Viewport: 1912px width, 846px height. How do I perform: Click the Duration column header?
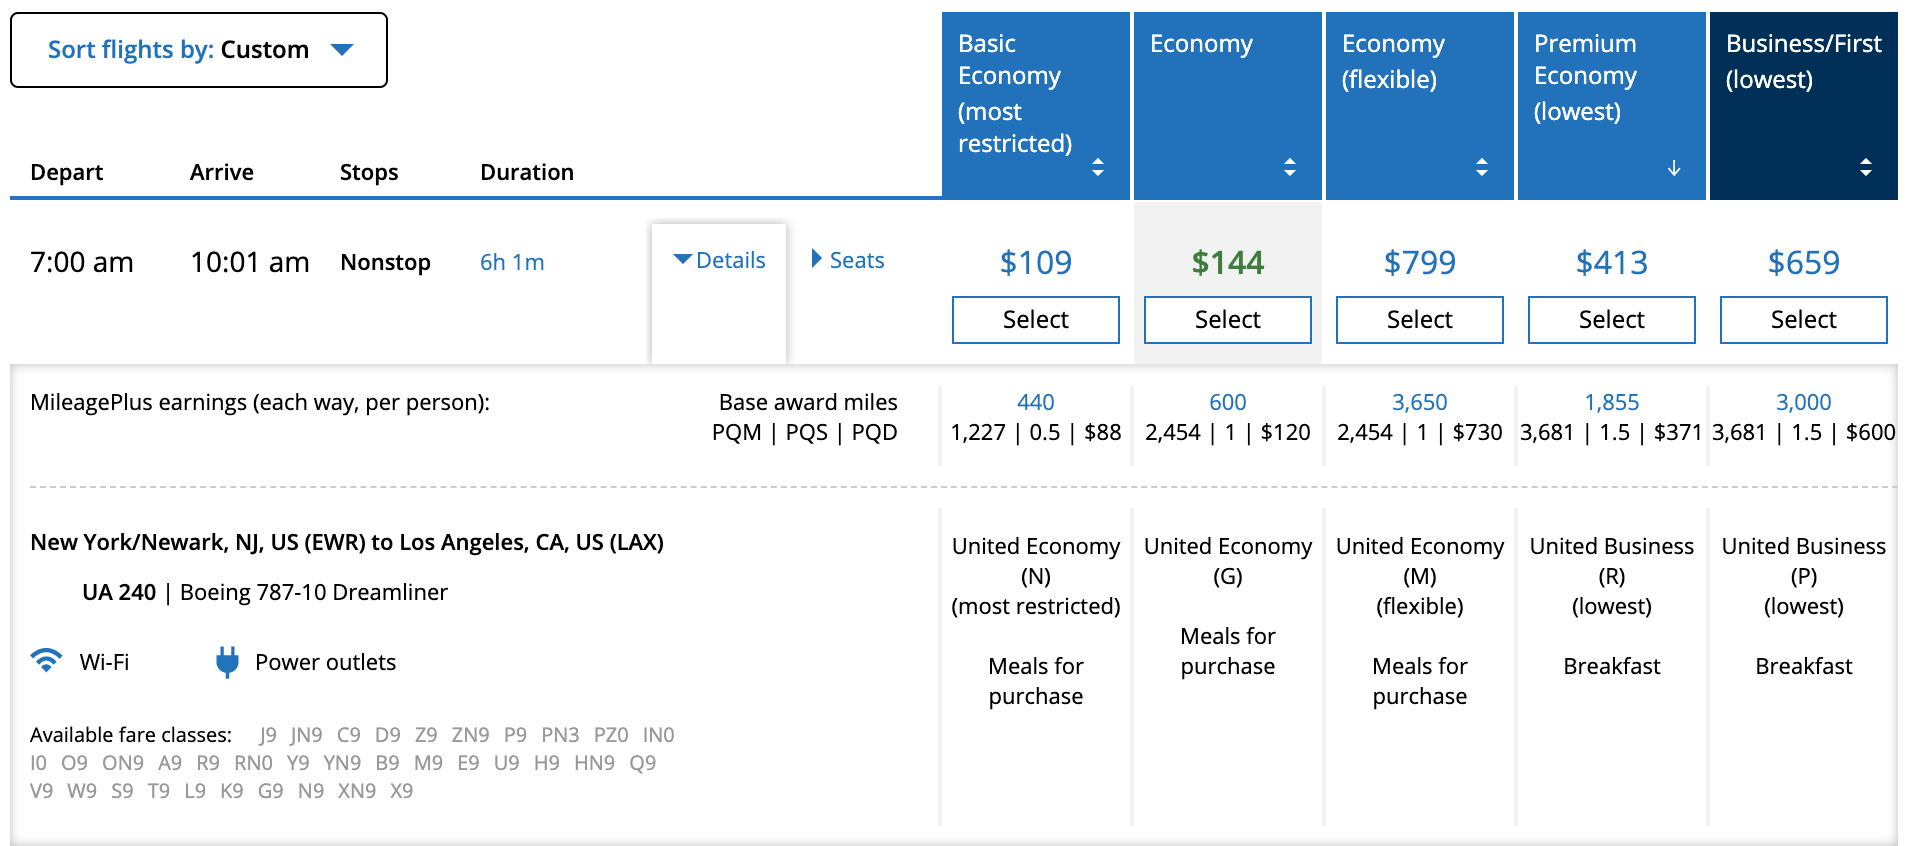(527, 172)
